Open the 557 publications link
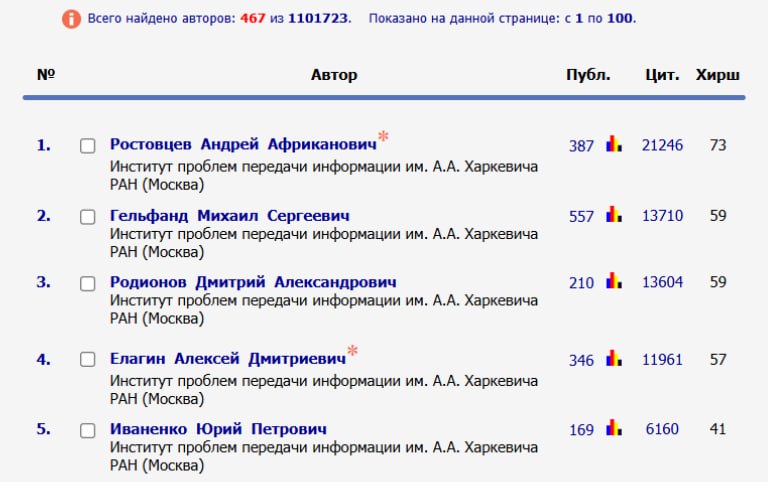The height and width of the screenshot is (482, 768). pyautogui.click(x=581, y=217)
